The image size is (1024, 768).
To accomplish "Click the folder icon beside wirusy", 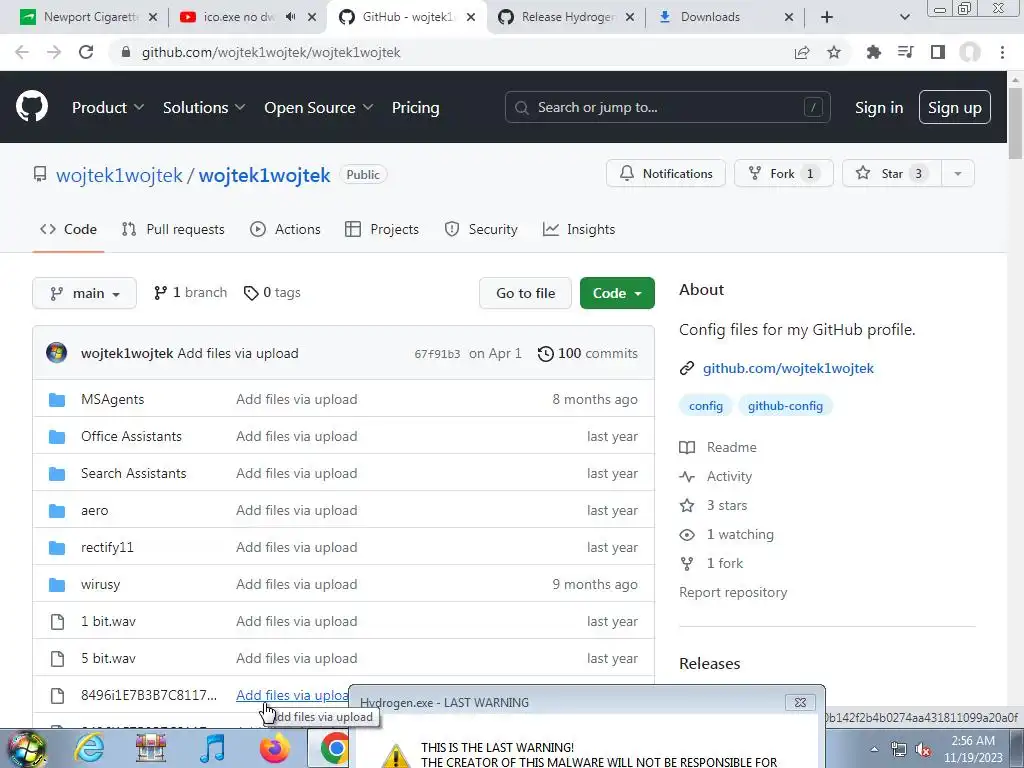I will tap(57, 584).
